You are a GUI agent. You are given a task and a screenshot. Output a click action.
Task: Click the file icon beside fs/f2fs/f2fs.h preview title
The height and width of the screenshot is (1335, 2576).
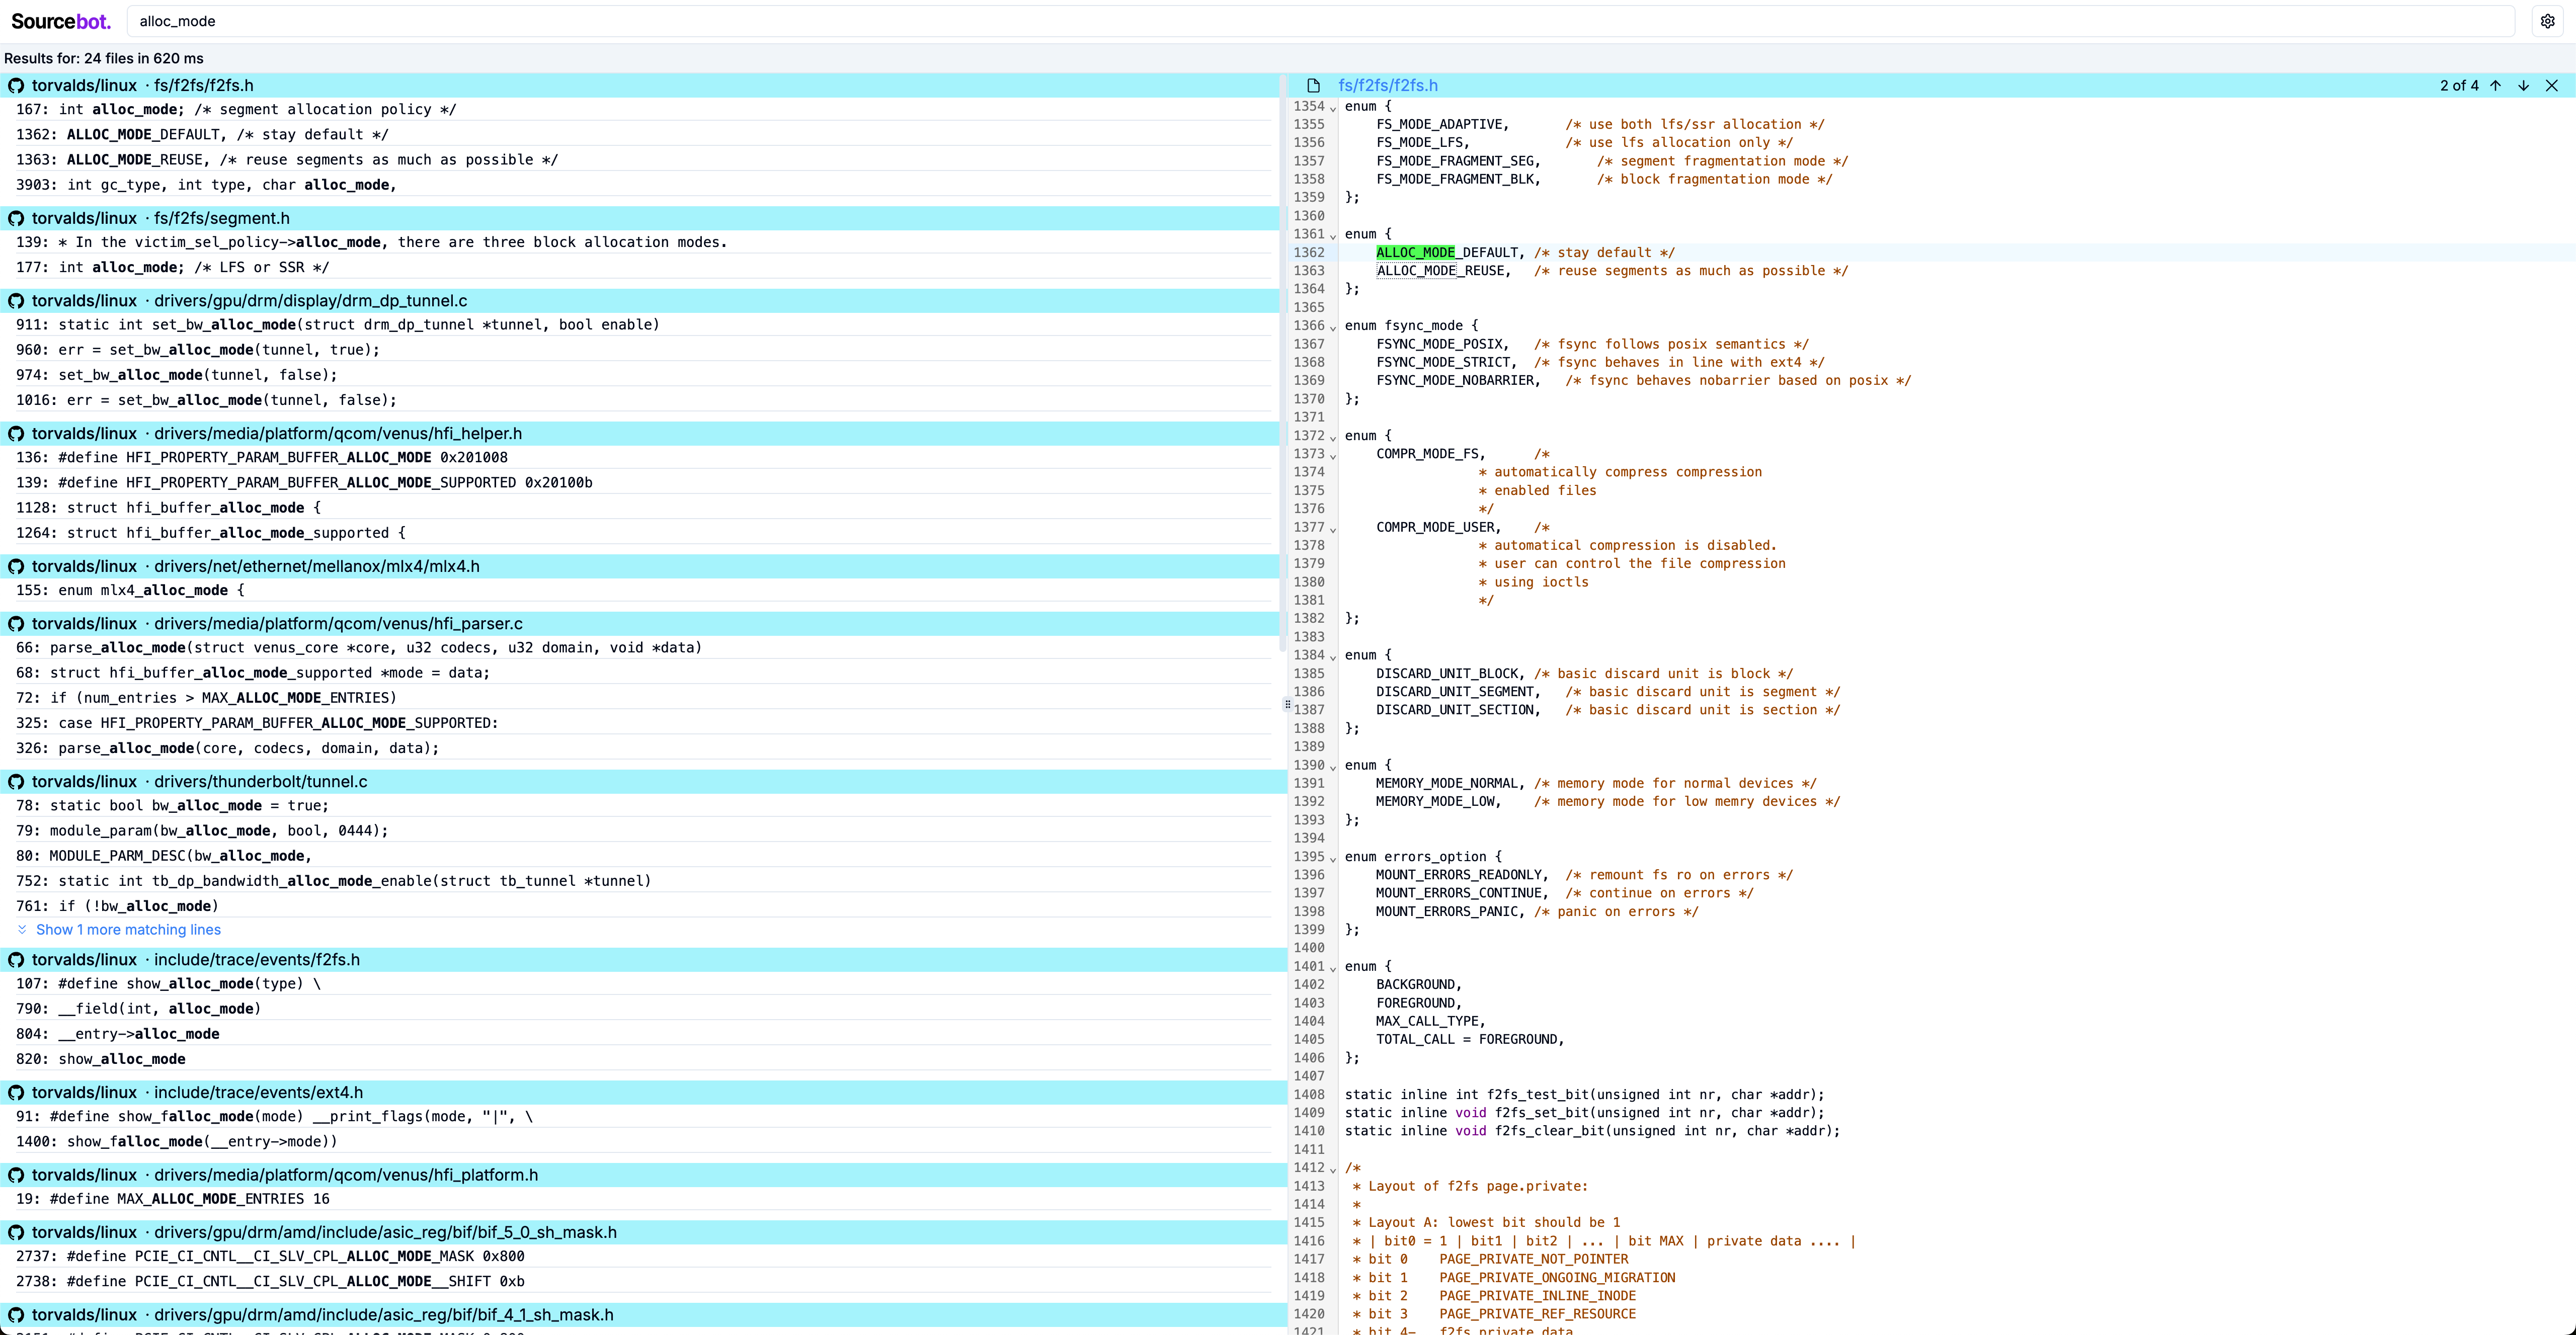pyautogui.click(x=1314, y=86)
